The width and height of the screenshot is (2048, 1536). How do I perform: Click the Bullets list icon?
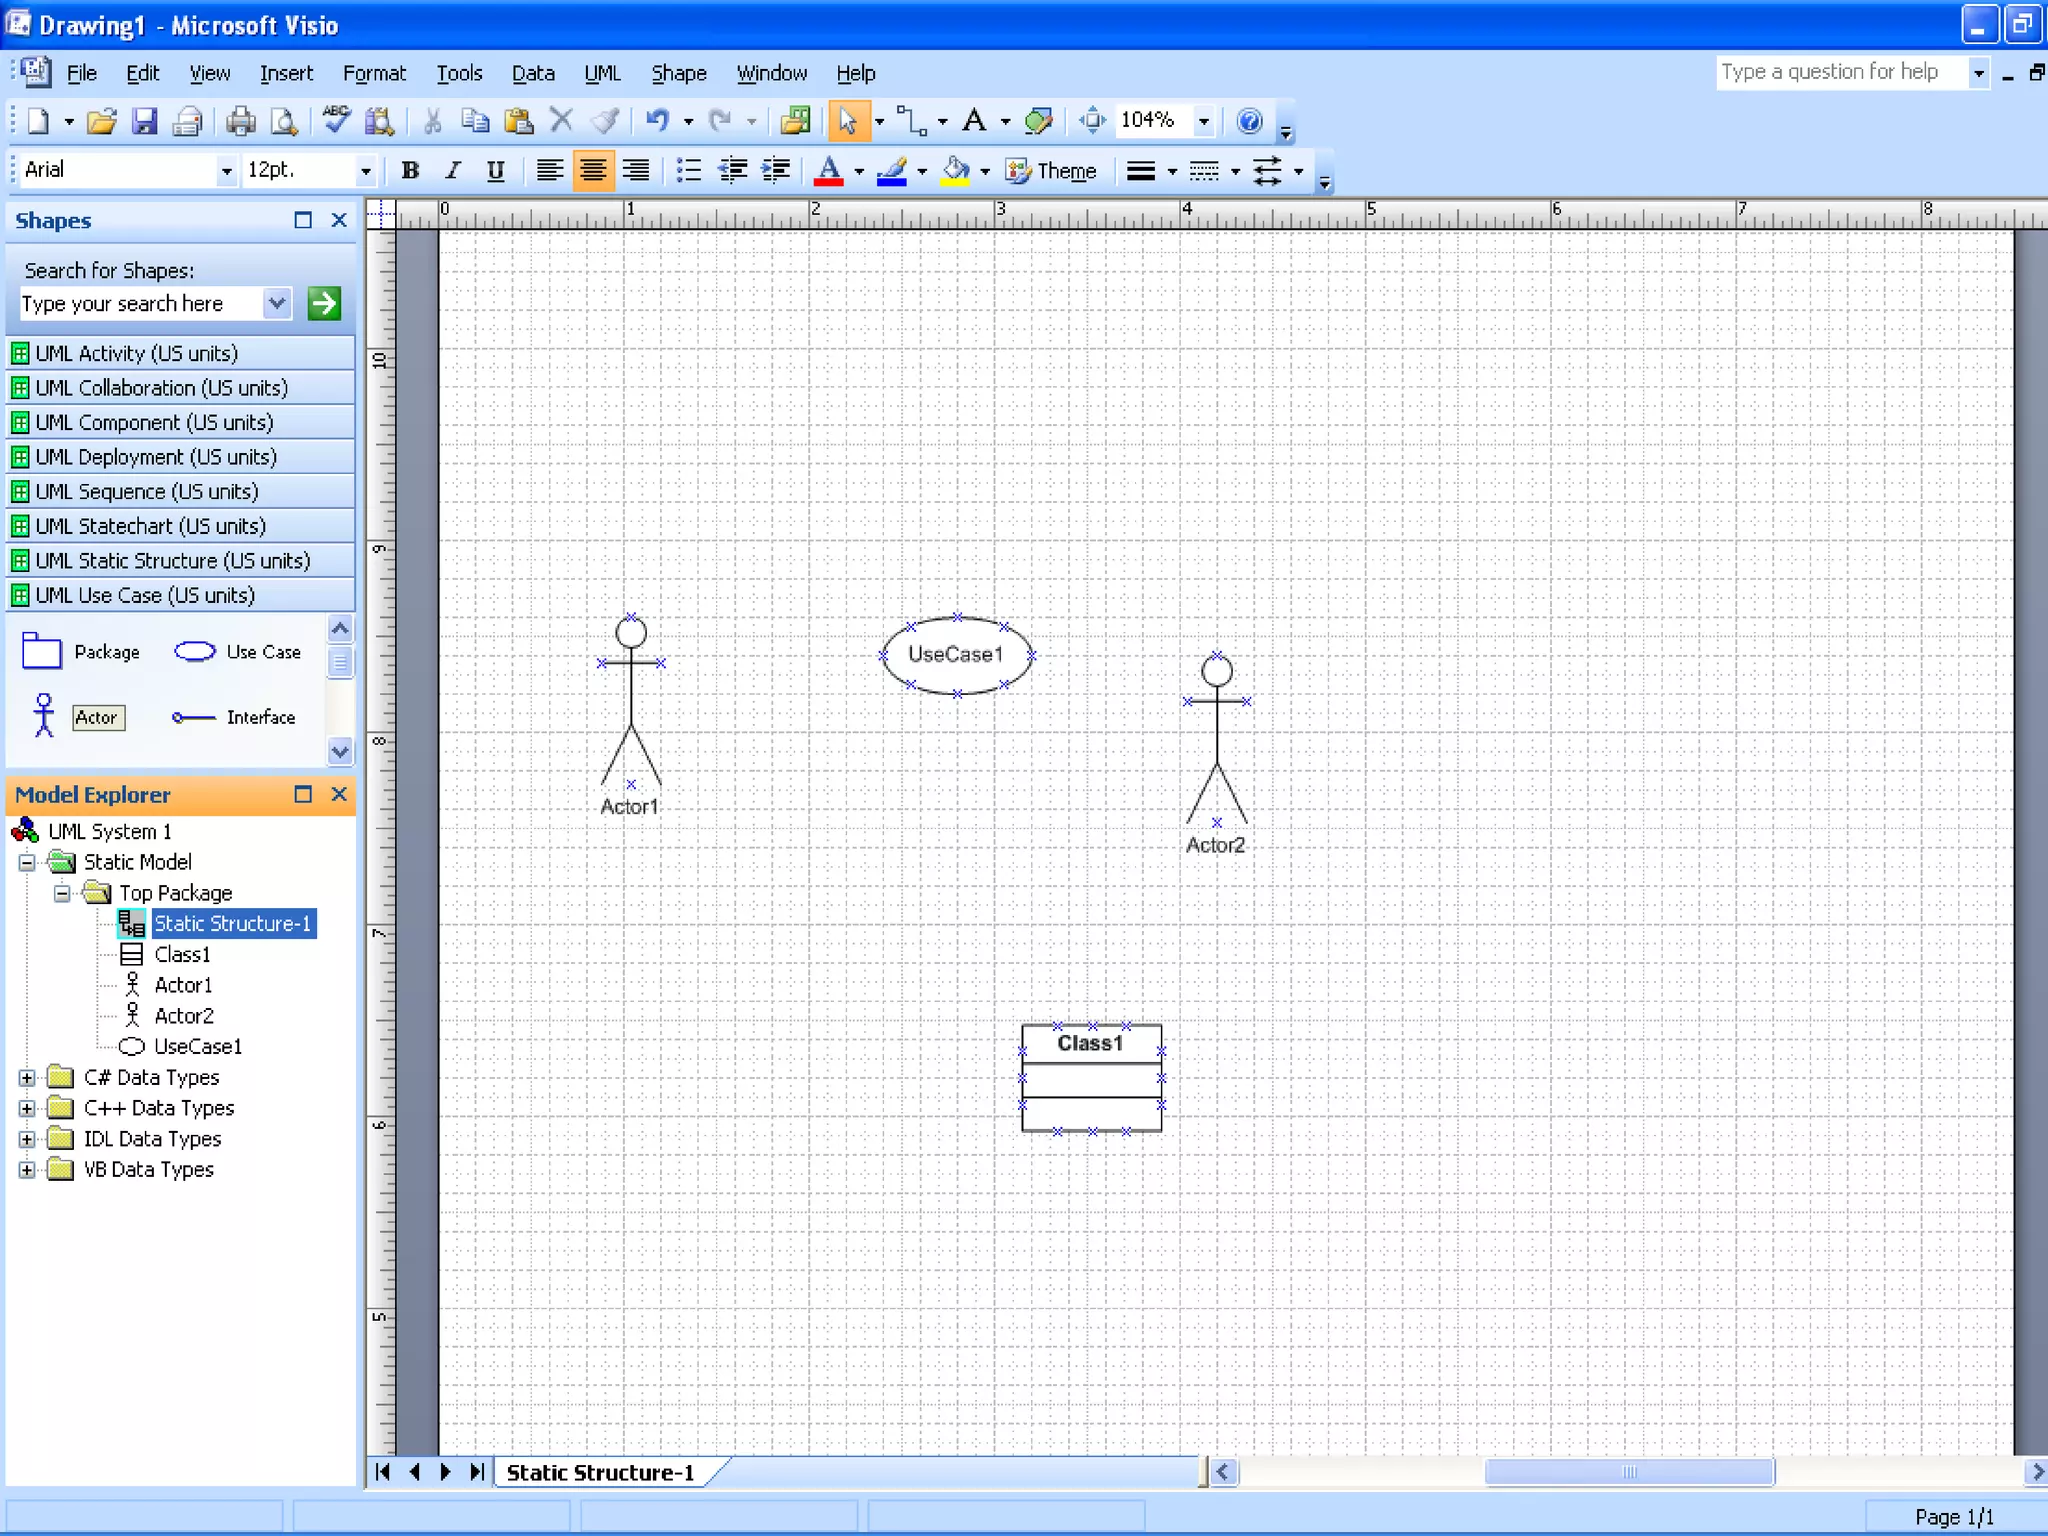tap(688, 171)
